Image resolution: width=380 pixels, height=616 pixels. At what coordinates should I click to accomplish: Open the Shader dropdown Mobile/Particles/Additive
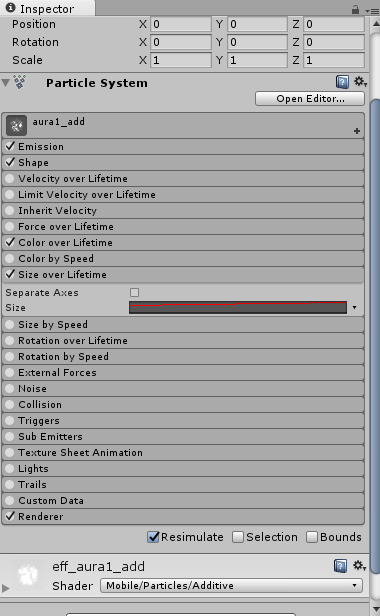tap(231, 585)
